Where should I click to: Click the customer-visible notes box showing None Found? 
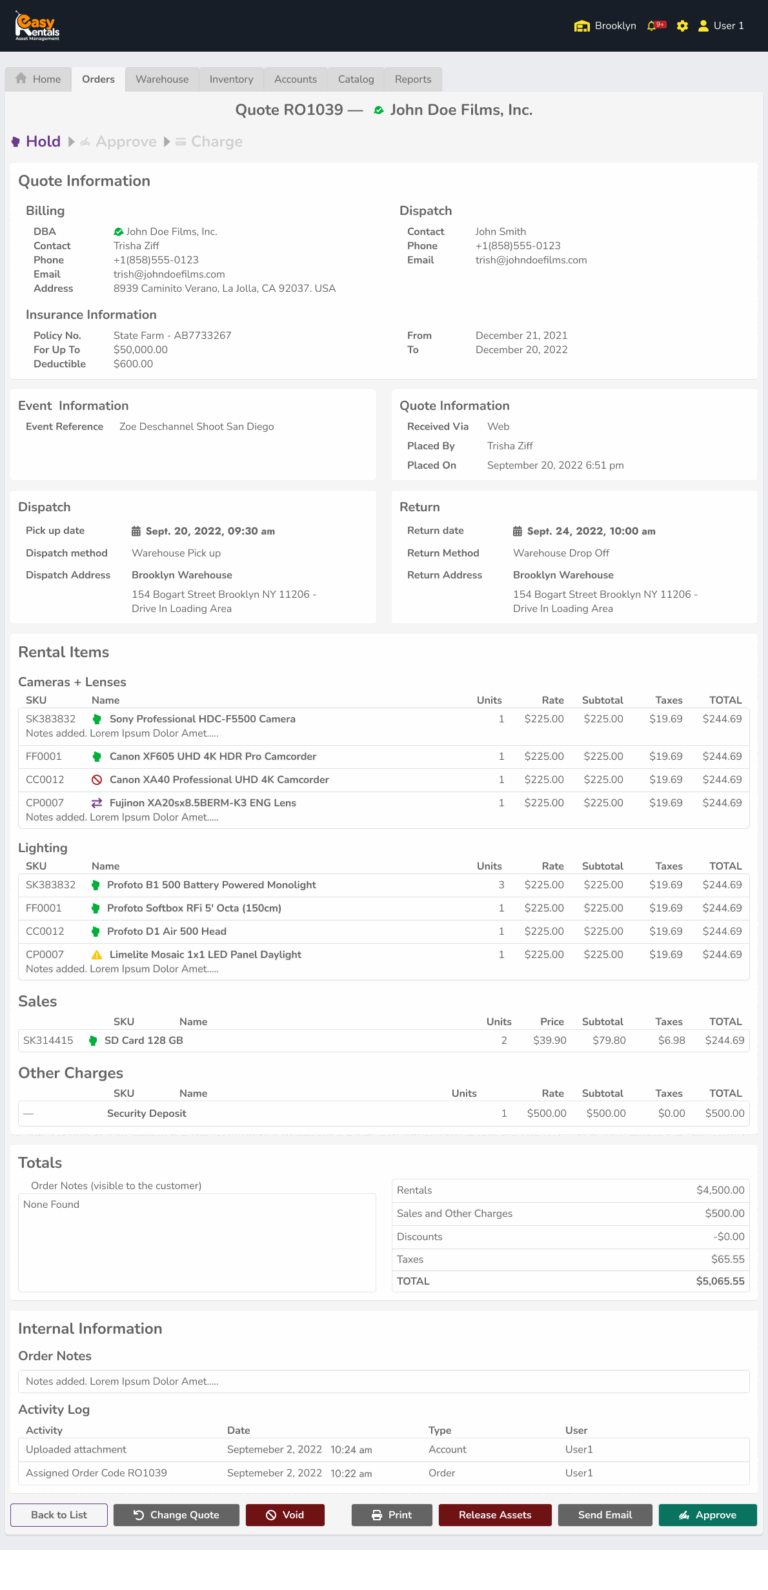[x=197, y=1245]
